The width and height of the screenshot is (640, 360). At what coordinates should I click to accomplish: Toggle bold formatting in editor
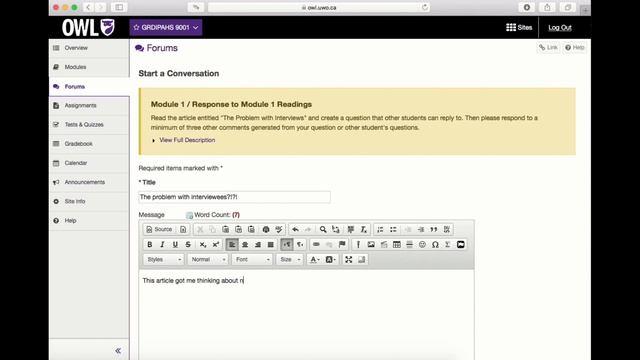tap(149, 244)
